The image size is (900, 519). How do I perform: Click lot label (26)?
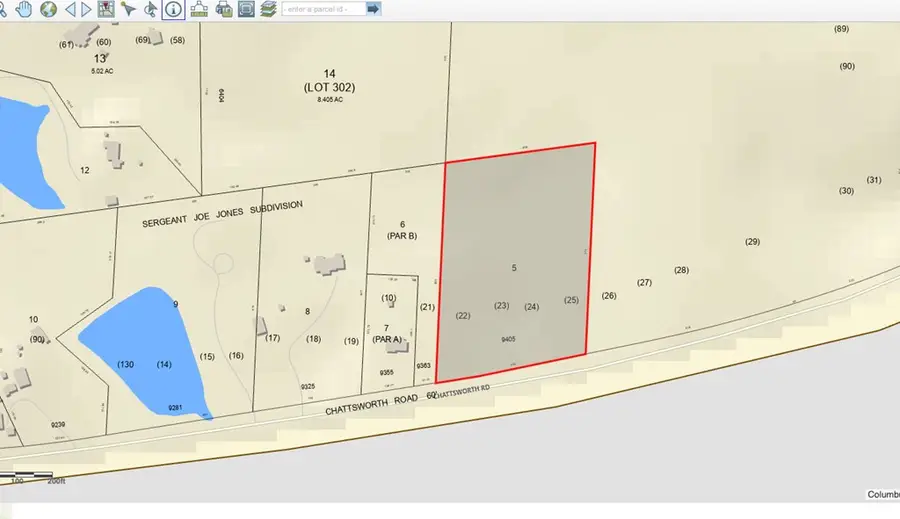[x=609, y=296]
